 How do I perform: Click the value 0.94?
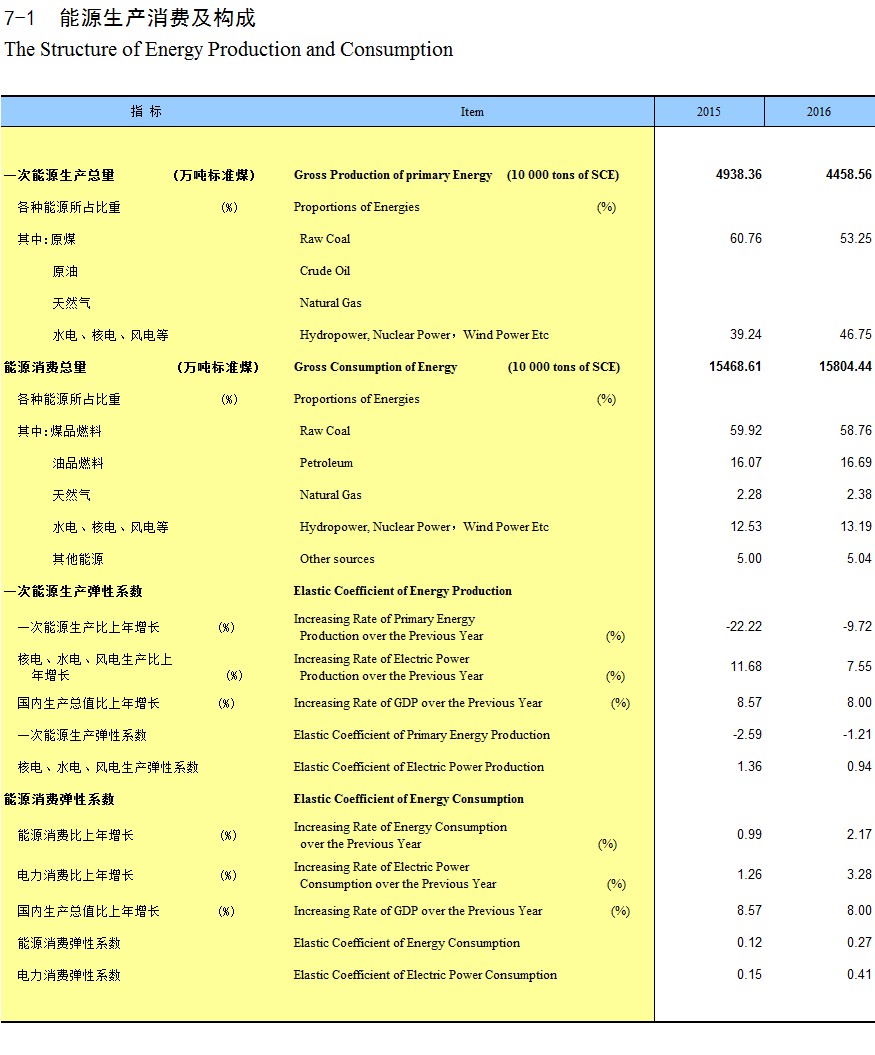tap(859, 766)
